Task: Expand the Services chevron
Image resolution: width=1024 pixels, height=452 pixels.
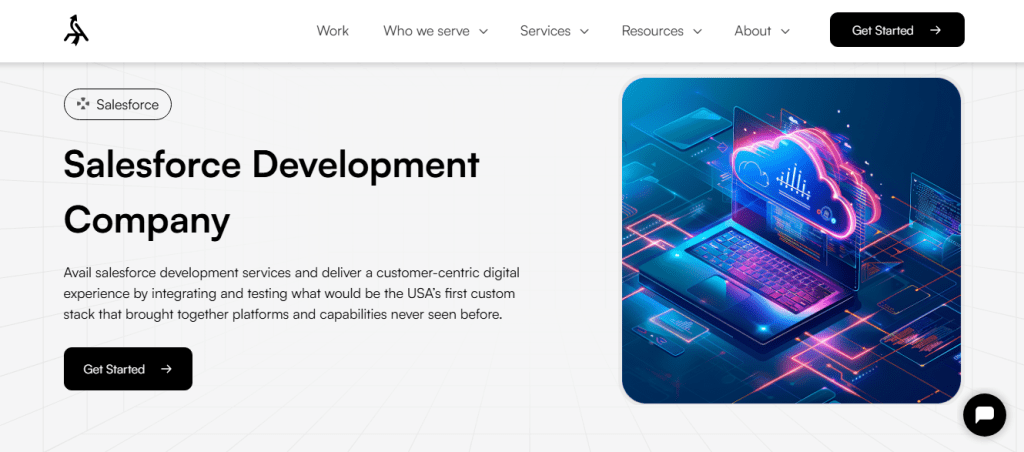Action: 584,31
